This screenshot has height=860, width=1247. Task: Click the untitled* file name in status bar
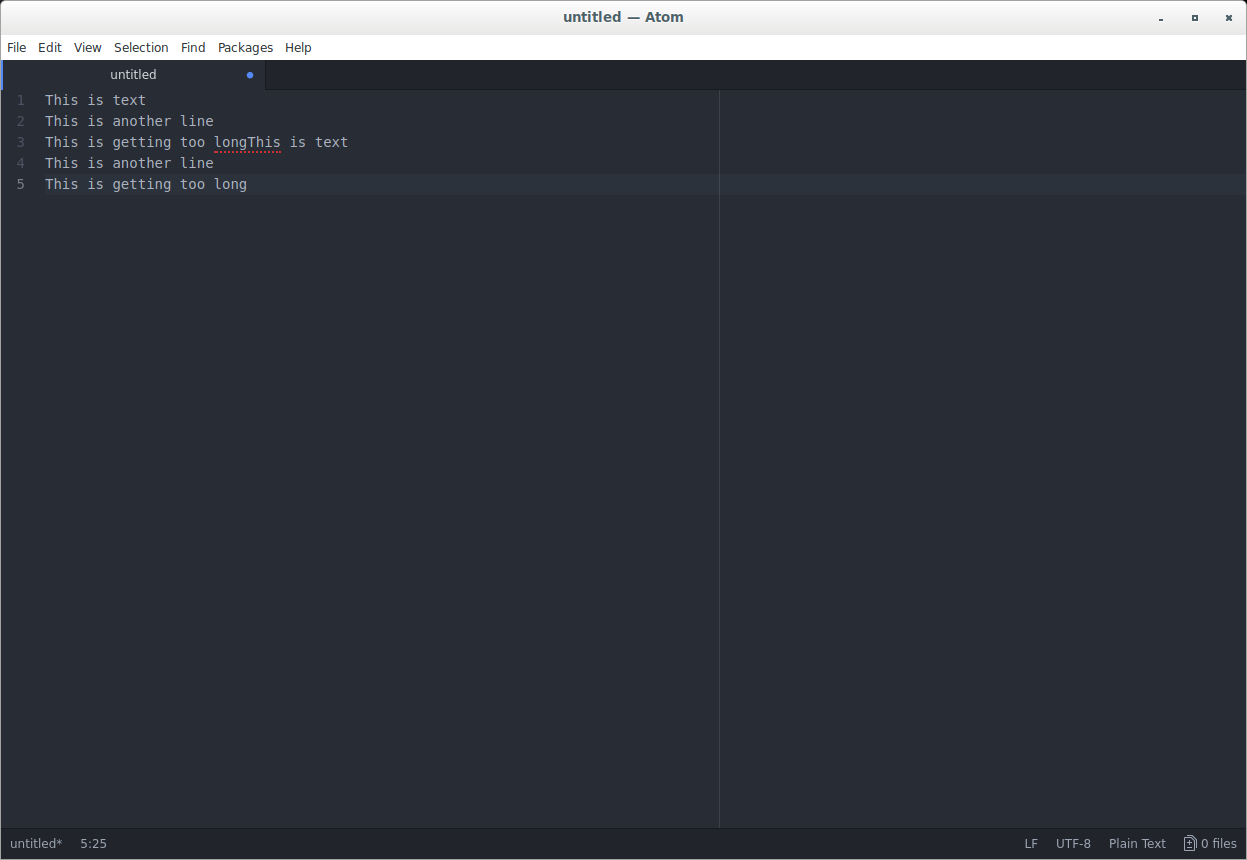(x=36, y=843)
